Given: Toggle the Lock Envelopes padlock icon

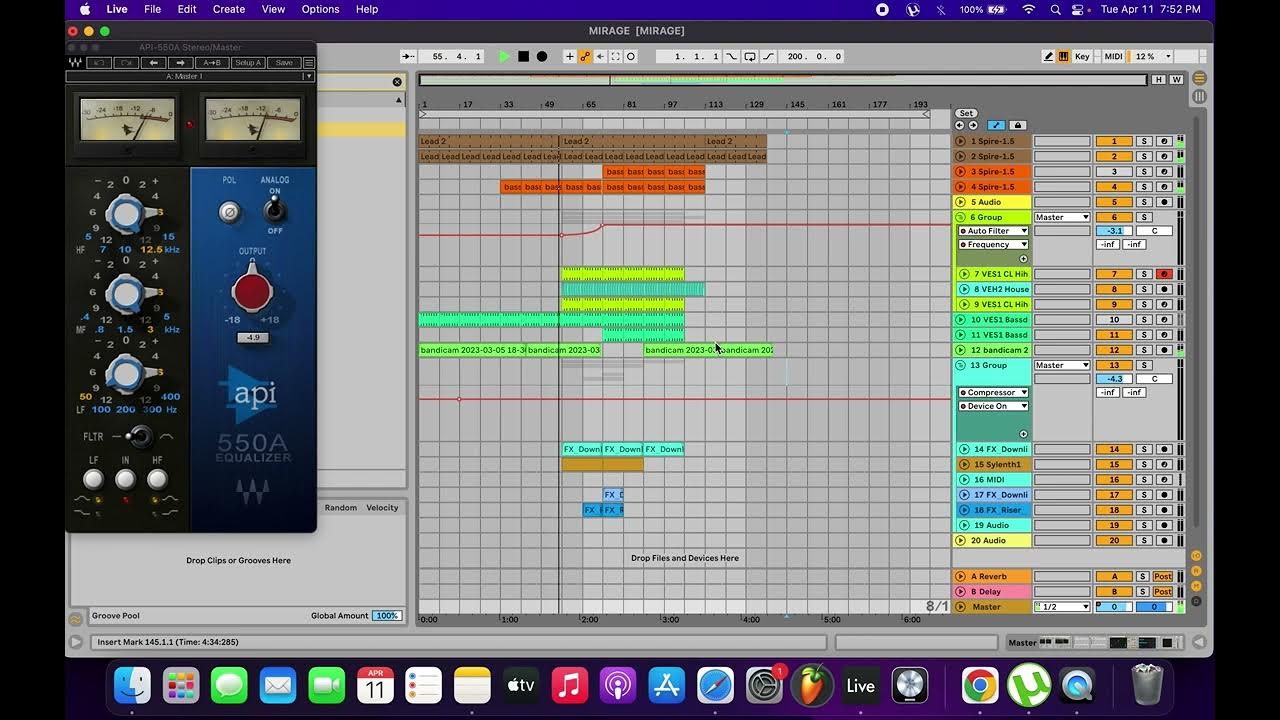Looking at the screenshot, I should tap(1018, 125).
